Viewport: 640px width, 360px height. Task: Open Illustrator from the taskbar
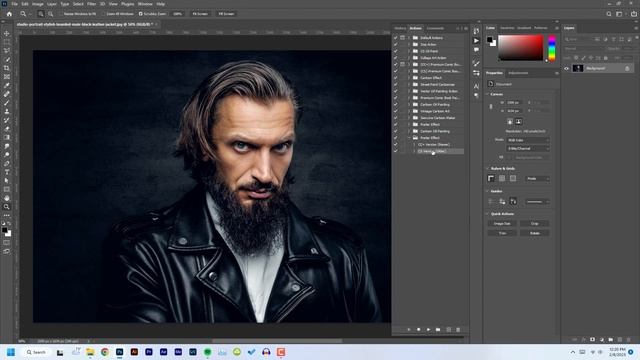point(134,352)
